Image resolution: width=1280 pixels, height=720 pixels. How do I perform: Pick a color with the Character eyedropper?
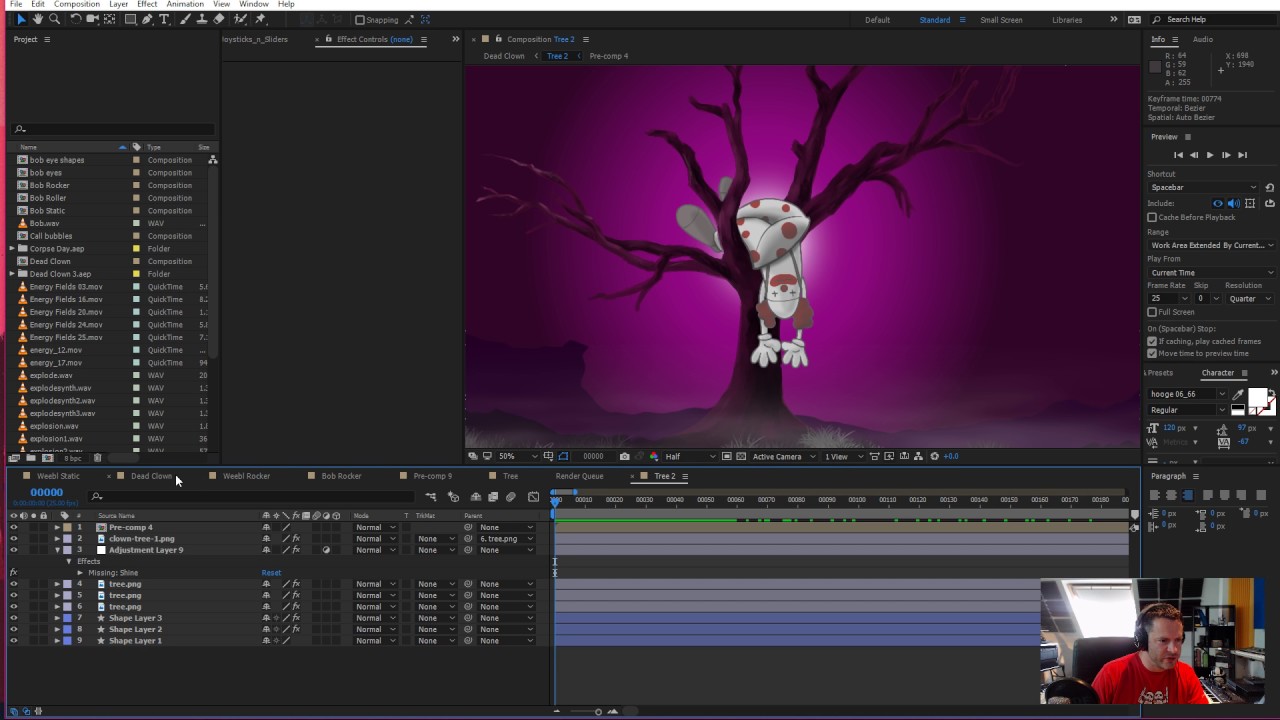pyautogui.click(x=1238, y=394)
